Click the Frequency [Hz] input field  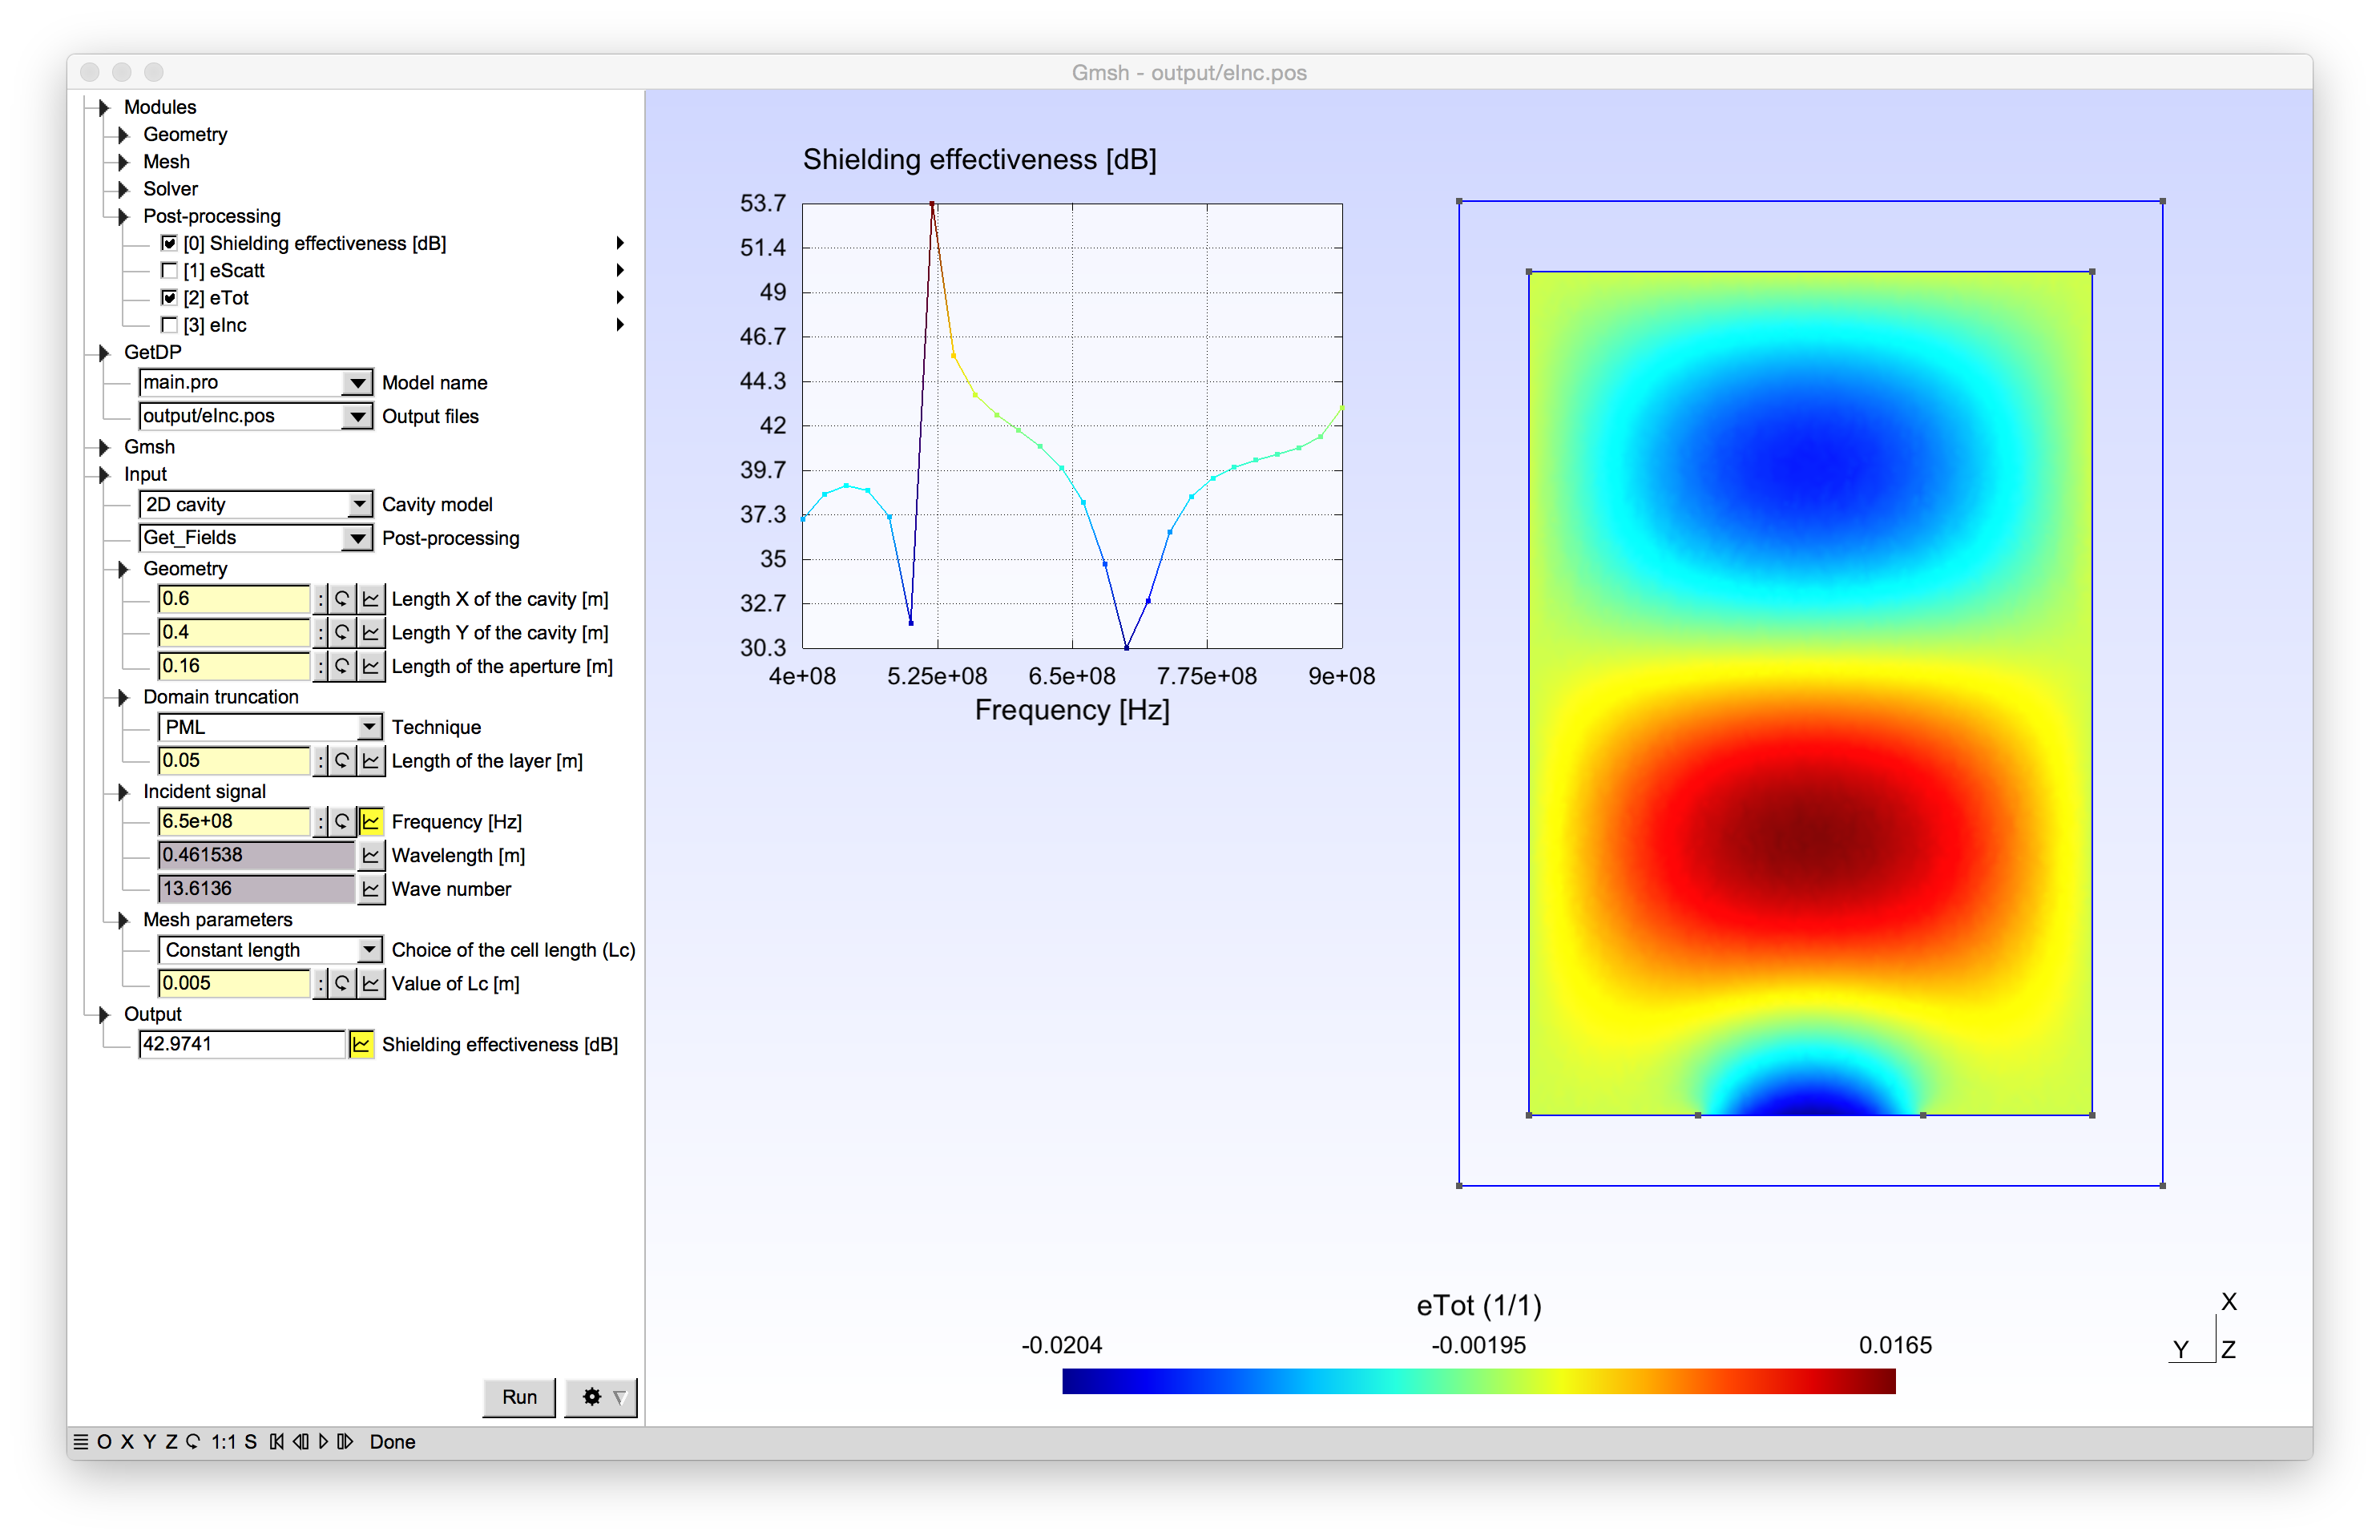(x=234, y=822)
